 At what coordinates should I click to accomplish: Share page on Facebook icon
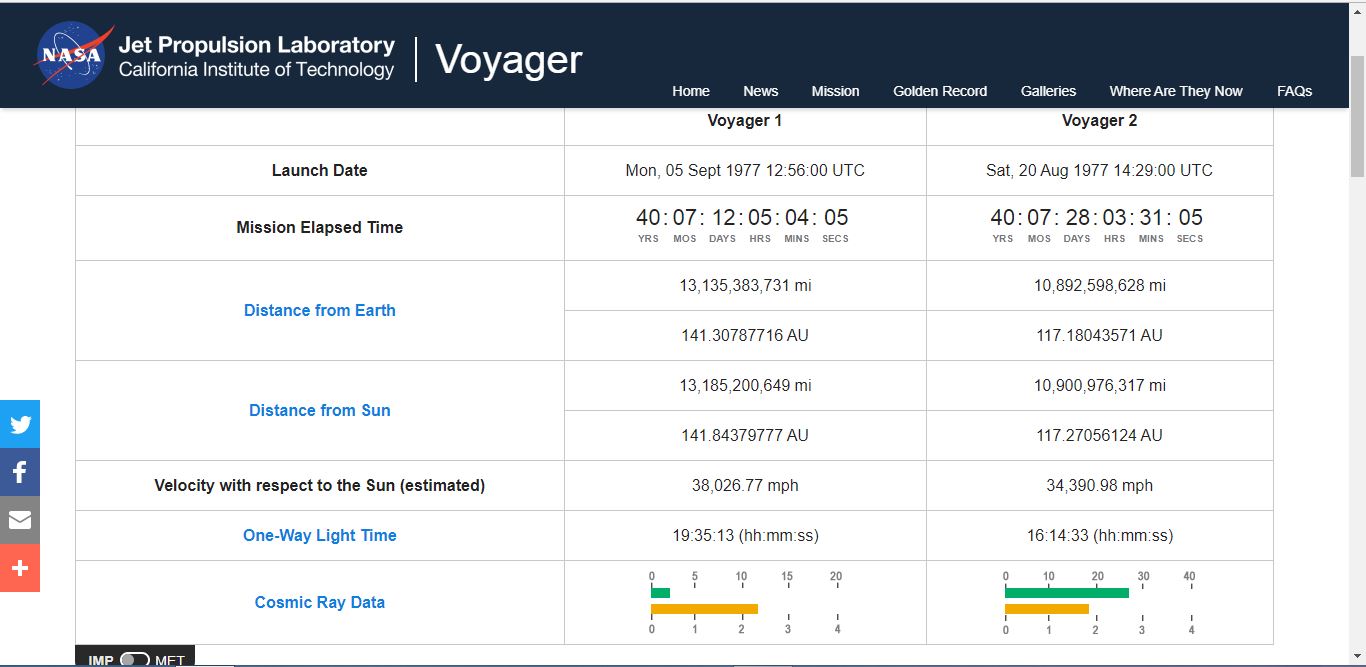tap(20, 473)
